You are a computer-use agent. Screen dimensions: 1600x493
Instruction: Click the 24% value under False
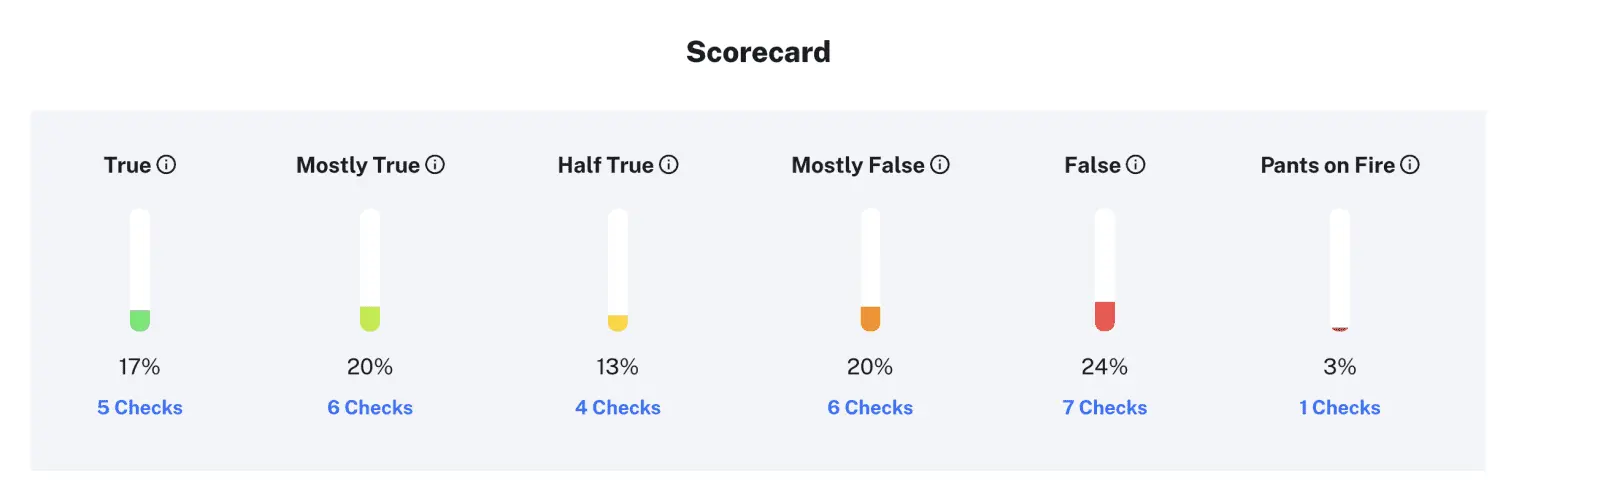[x=1105, y=367]
